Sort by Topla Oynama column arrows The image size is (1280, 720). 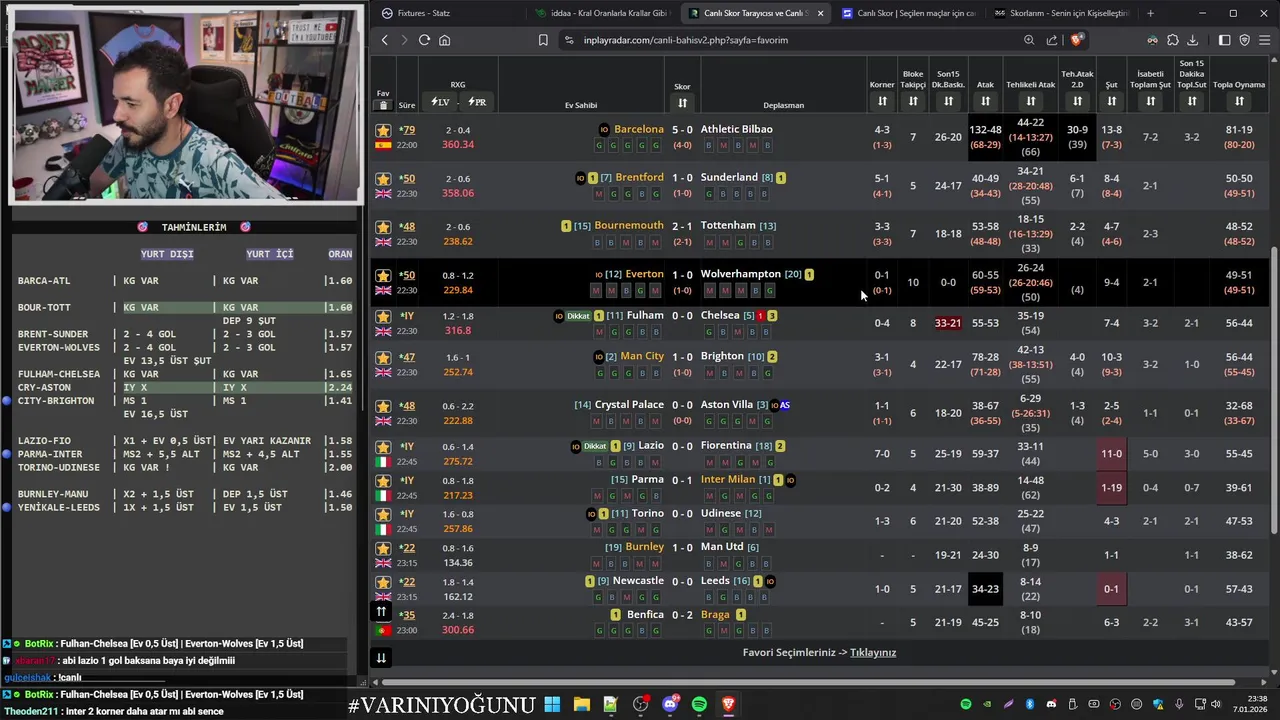[1239, 101]
